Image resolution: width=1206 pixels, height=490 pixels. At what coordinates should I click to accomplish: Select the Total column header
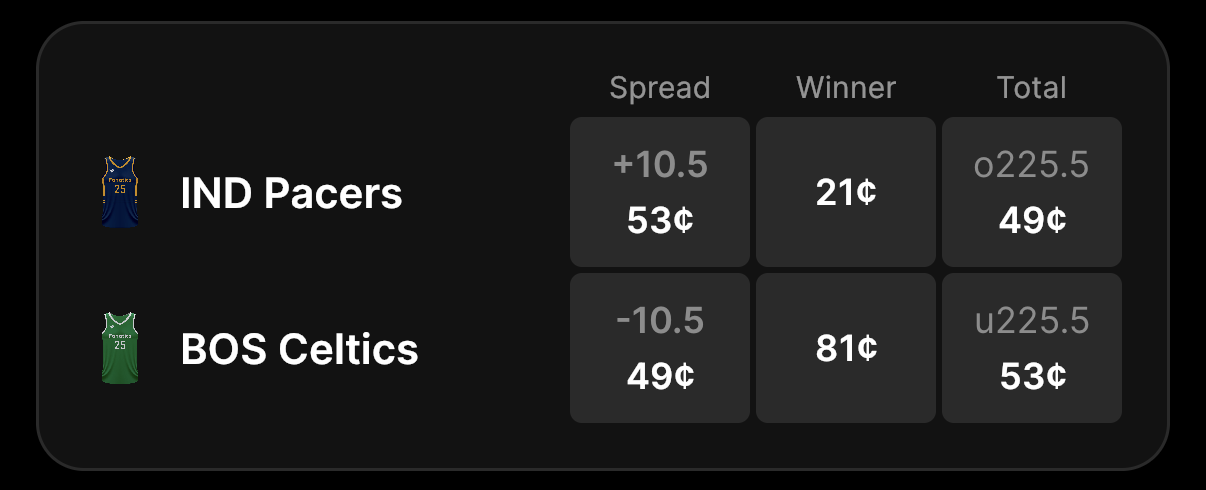coord(1031,88)
